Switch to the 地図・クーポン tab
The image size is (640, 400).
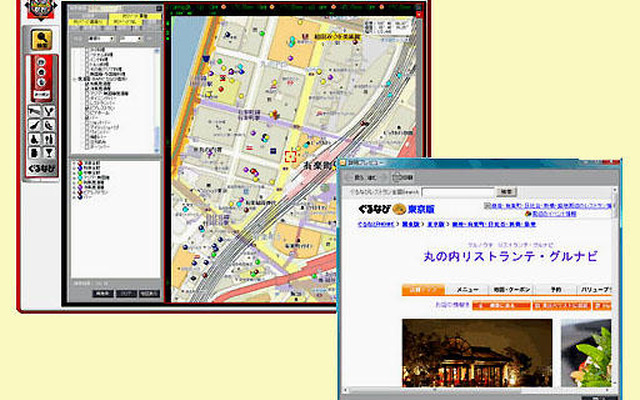pyautogui.click(x=512, y=290)
